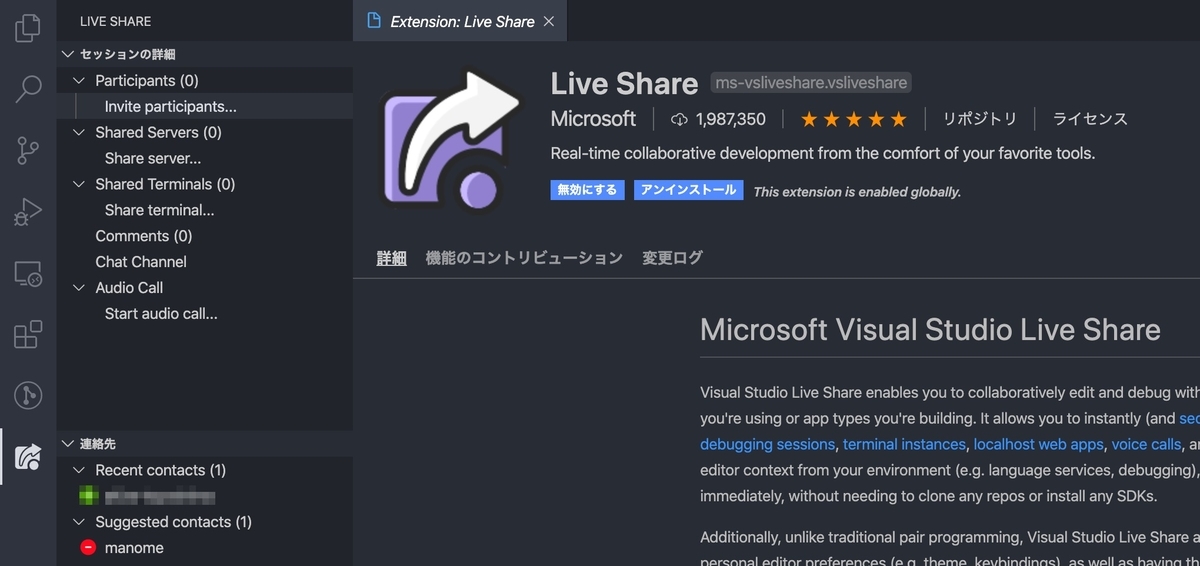The width and height of the screenshot is (1200, 566).
Task: Open the Source Control view icon
Action: point(28,151)
